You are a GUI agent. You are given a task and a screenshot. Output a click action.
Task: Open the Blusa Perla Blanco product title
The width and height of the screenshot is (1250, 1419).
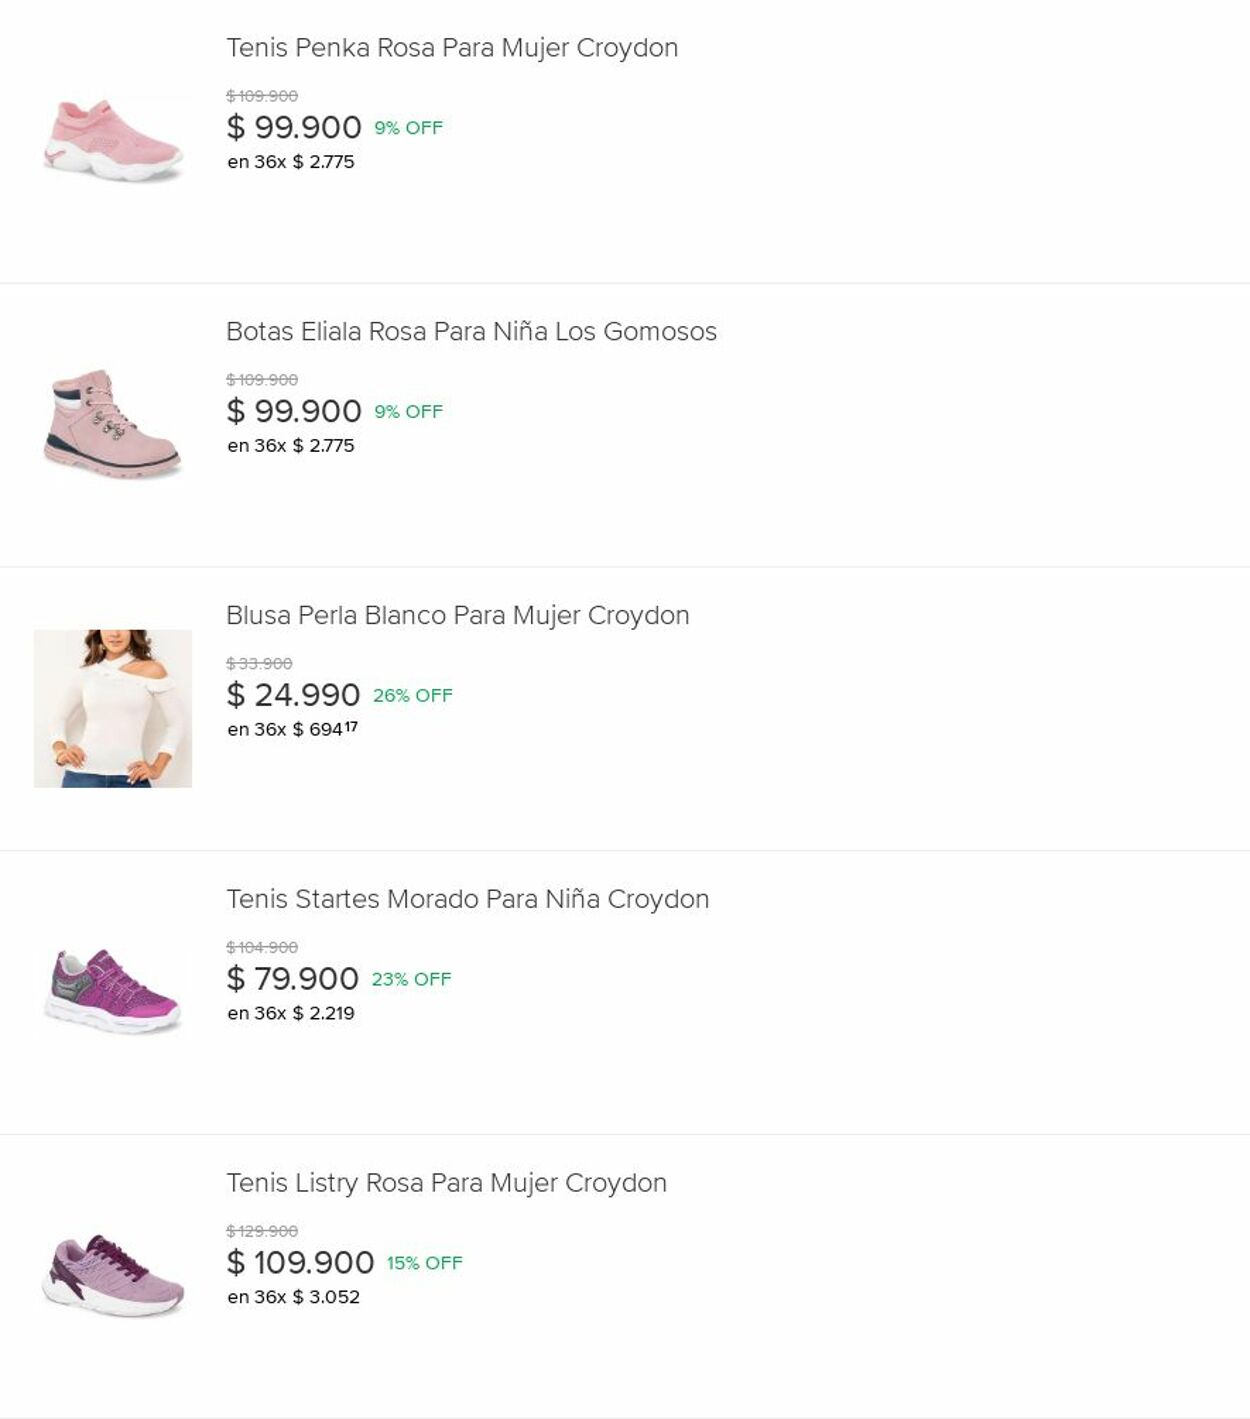(457, 616)
